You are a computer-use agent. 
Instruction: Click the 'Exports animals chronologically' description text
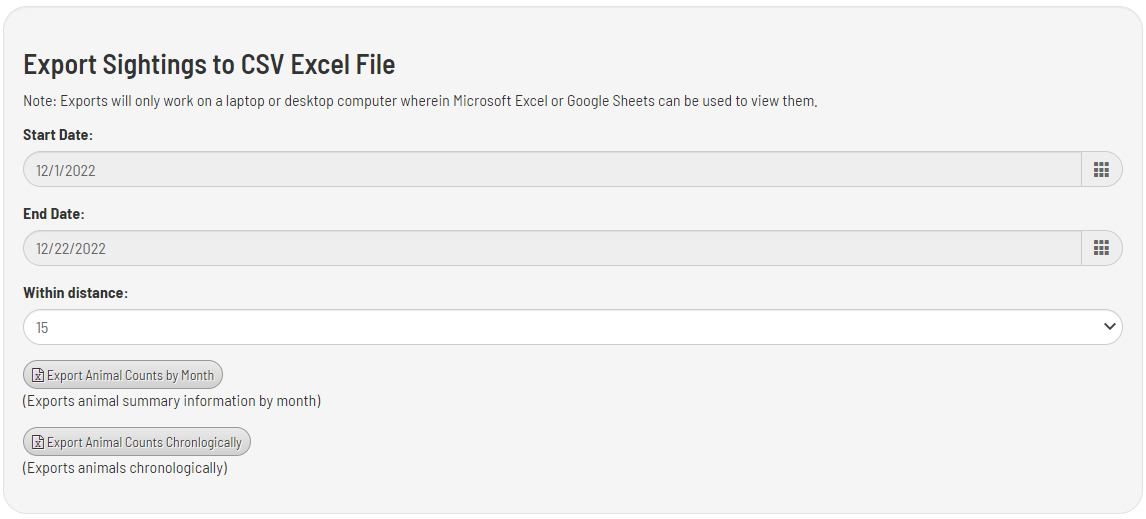125,467
